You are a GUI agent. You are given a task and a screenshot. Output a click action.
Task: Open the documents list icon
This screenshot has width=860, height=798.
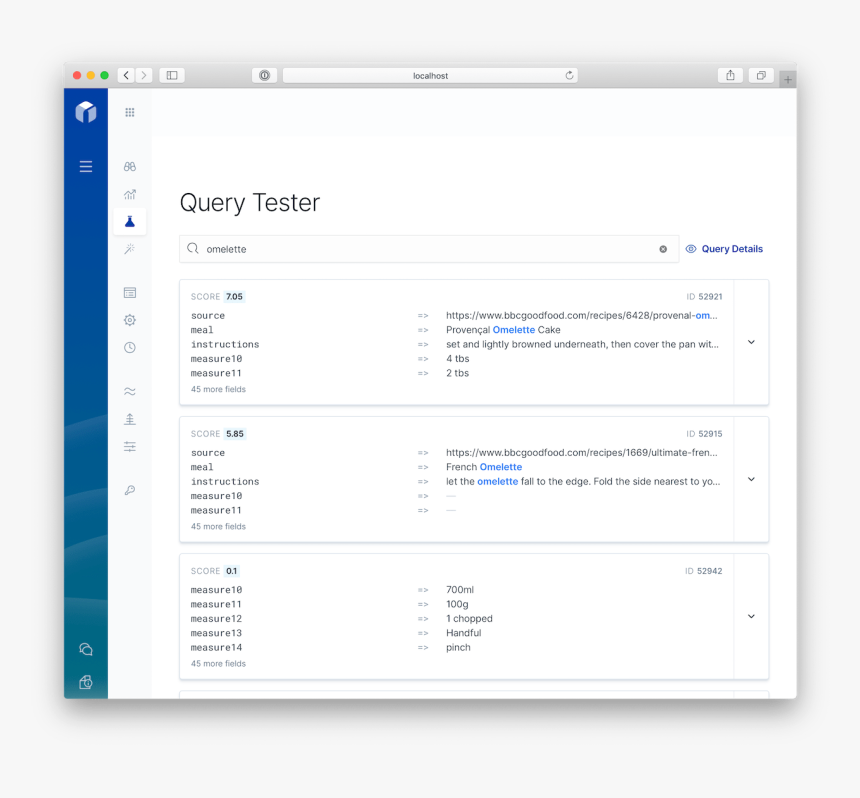pos(129,293)
